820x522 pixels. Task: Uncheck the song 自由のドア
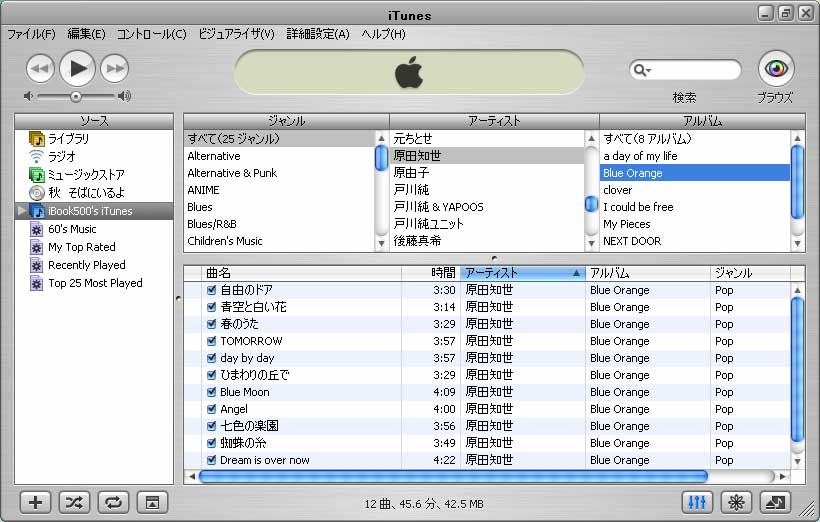(211, 290)
